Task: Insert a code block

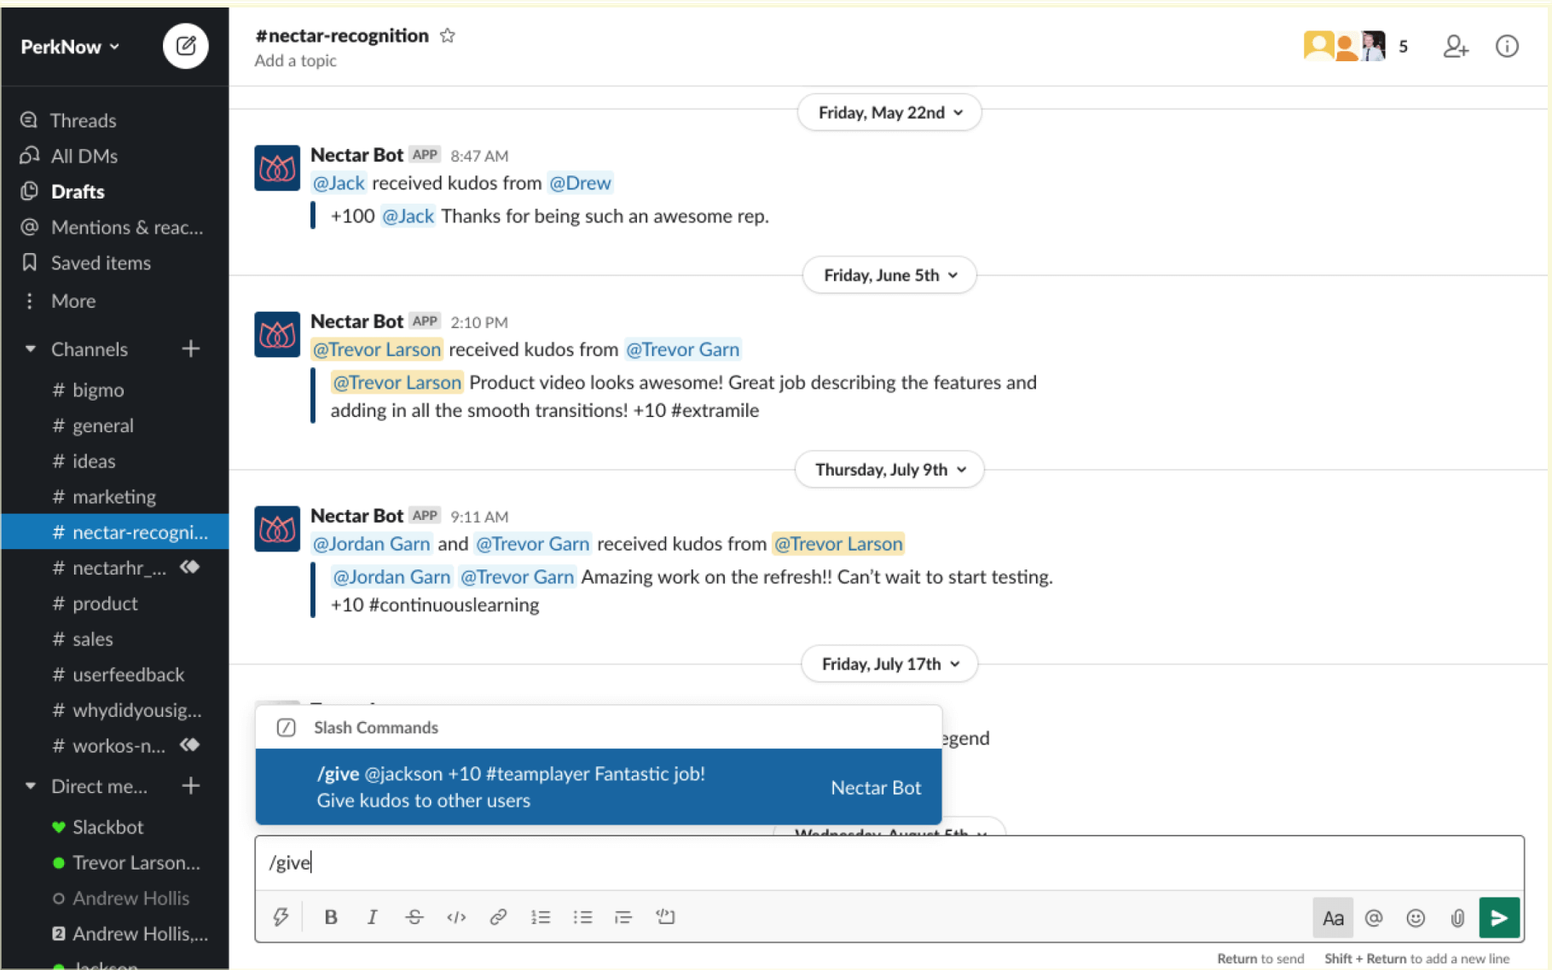Action: click(665, 917)
